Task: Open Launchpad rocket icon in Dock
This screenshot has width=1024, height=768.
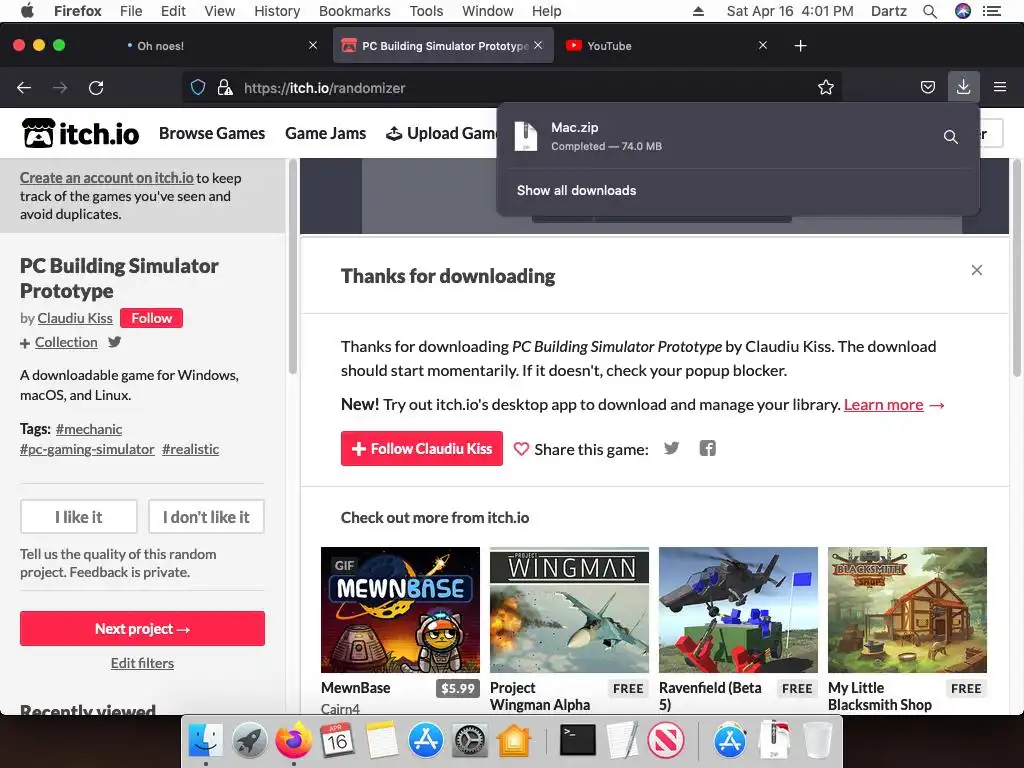Action: coord(249,741)
